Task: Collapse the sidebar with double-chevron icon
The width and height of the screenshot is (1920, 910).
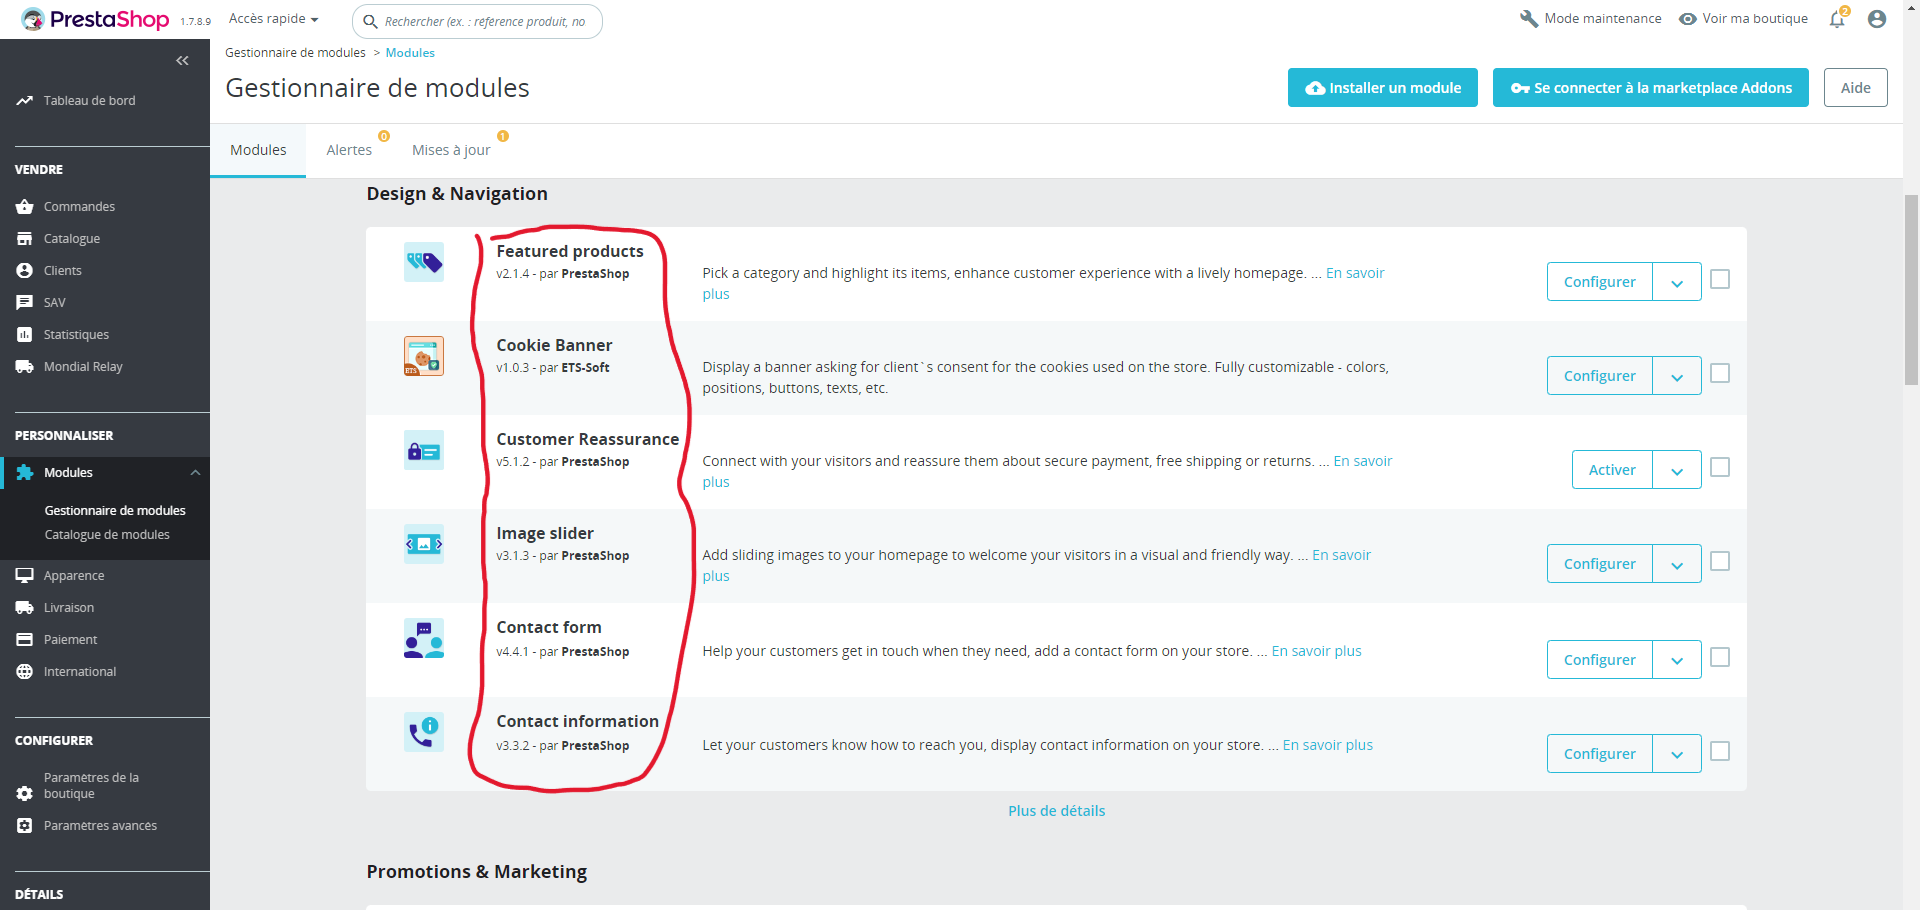Action: click(x=182, y=61)
